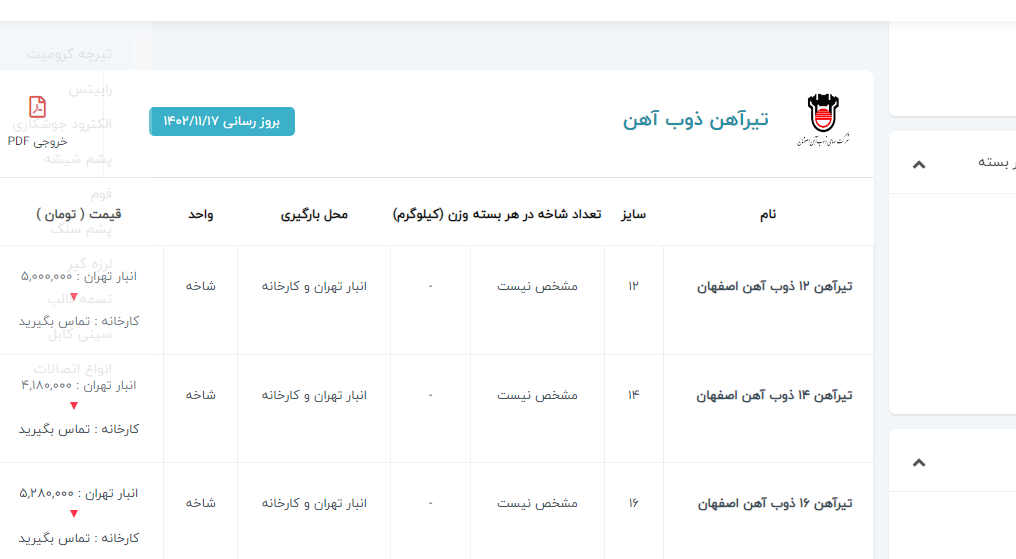Choose الکترود جوشکاری in the menu
1016x559 pixels.
62,124
